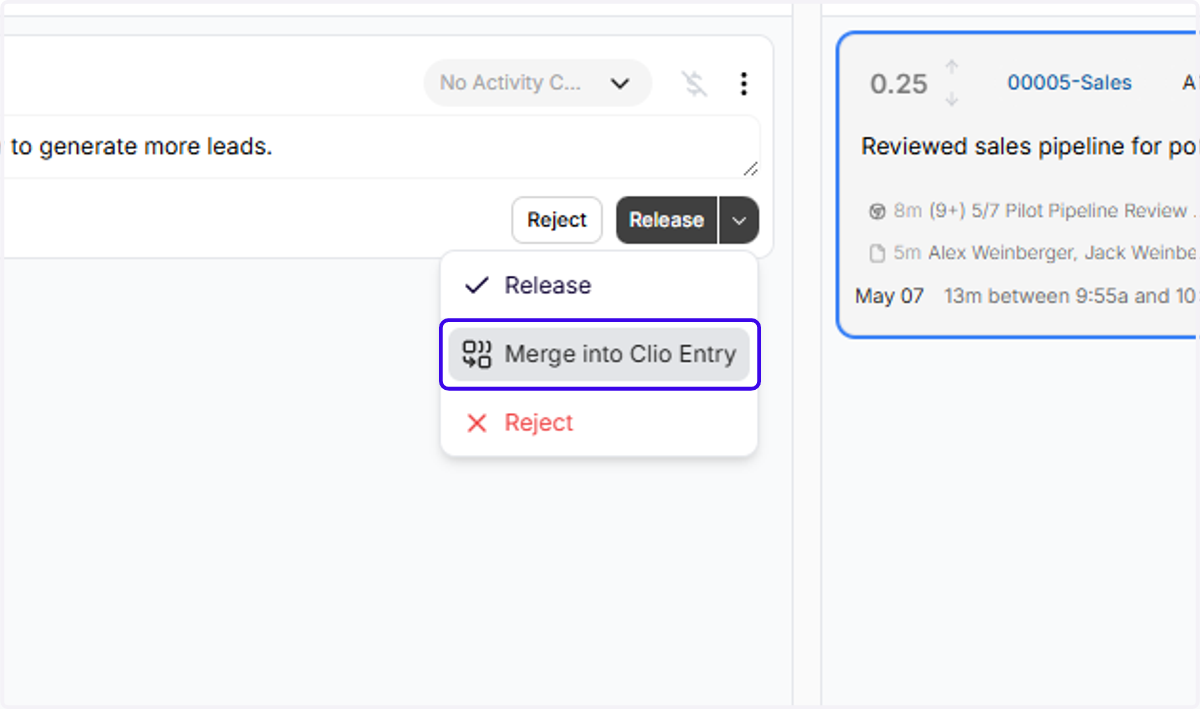Viewport: 1200px width, 709px height.
Task: Click the red X icon beside Reject
Action: 477,423
